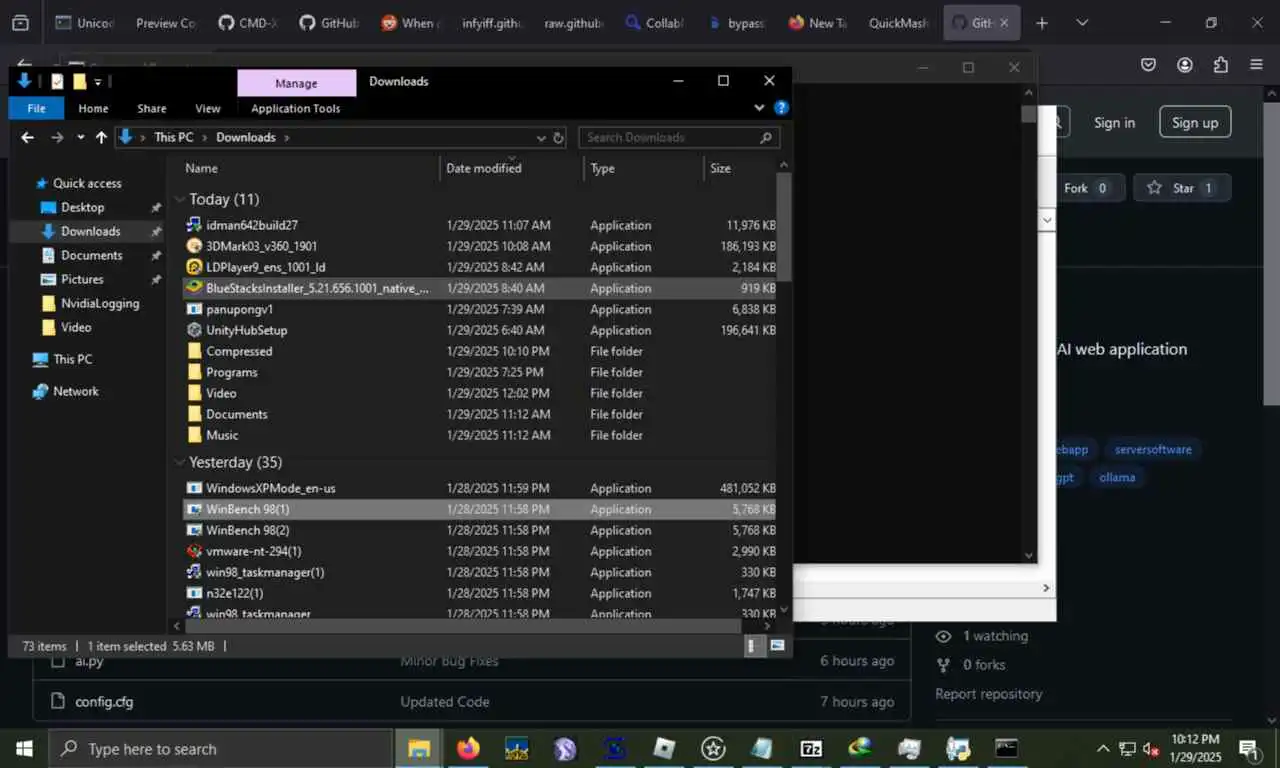
Task: Click the Sign up button on GitHub
Action: tap(1195, 122)
